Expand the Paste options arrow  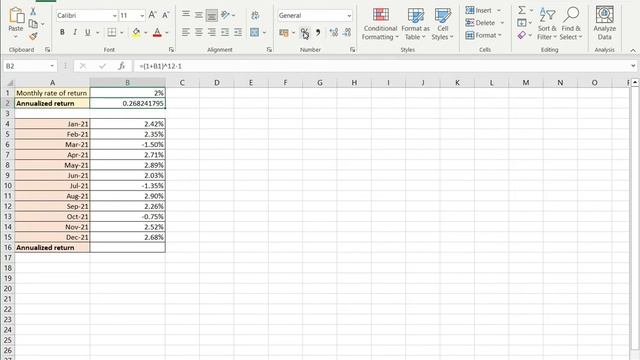pyautogui.click(x=16, y=37)
